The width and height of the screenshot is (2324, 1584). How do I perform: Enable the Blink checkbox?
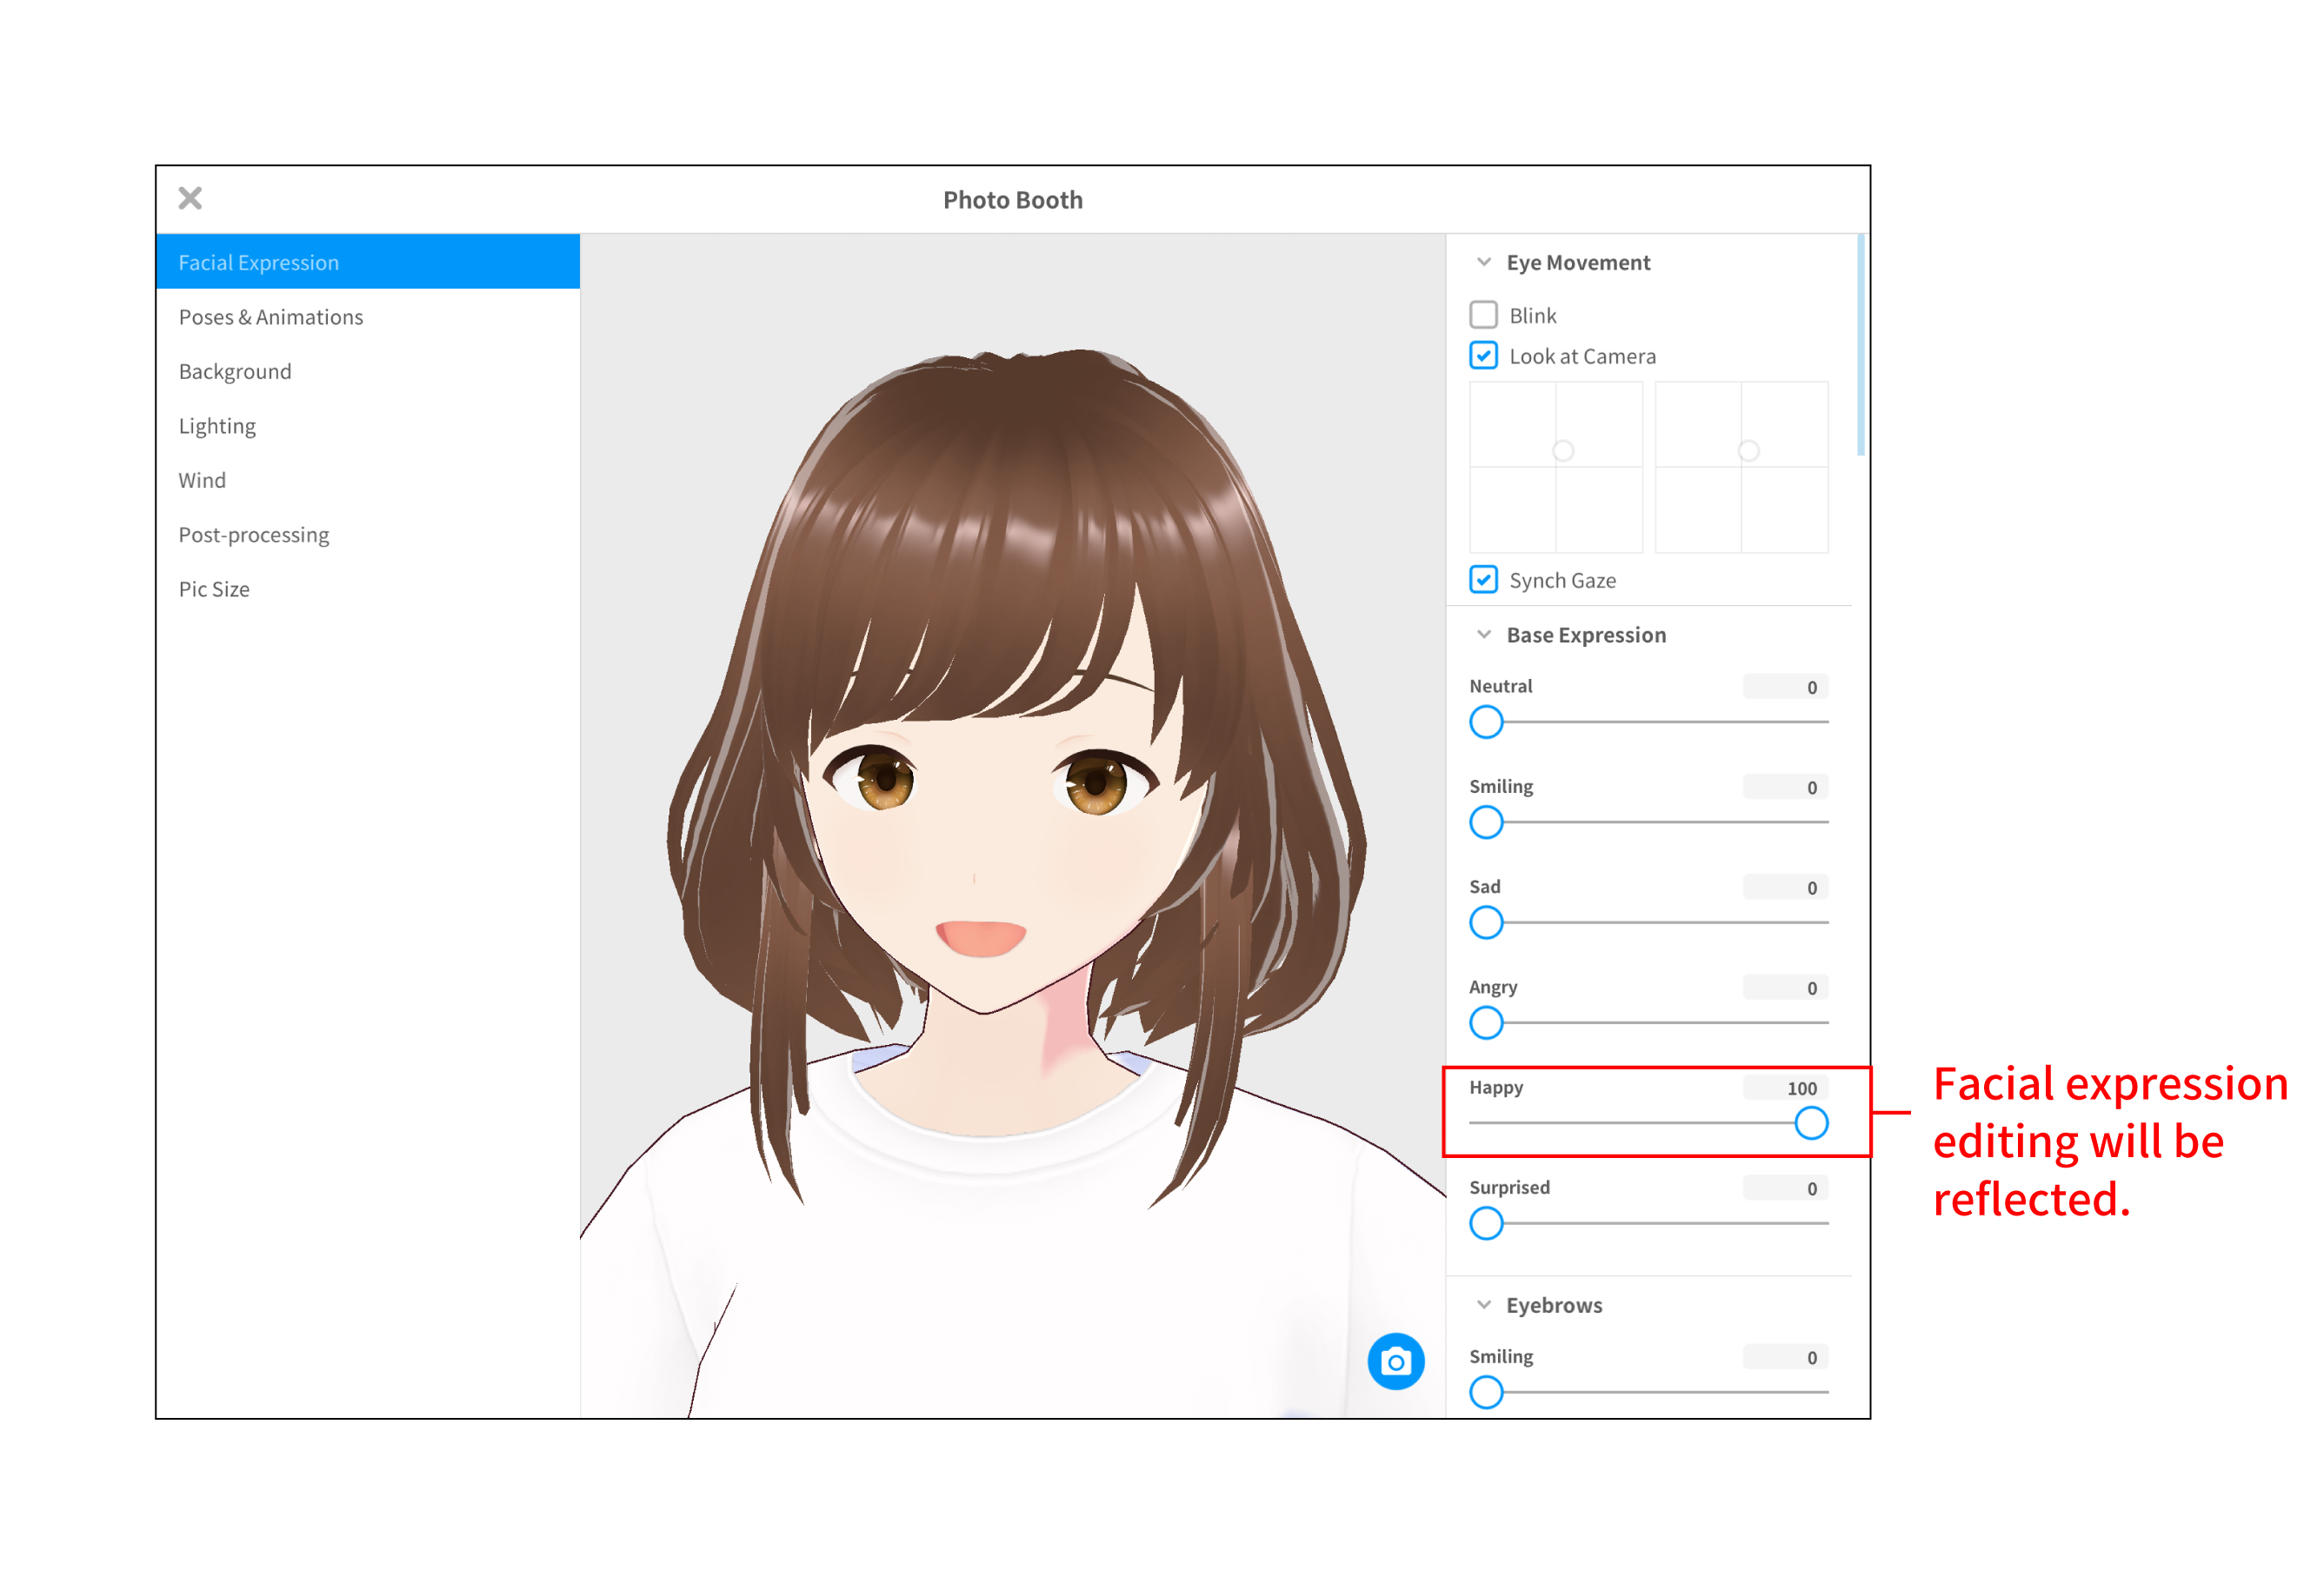tap(1484, 315)
